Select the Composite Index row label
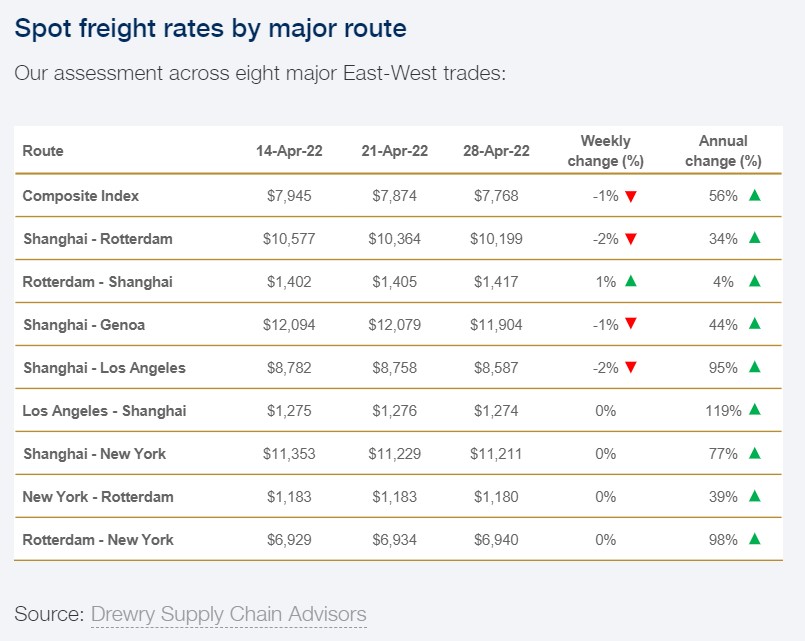 coord(81,196)
